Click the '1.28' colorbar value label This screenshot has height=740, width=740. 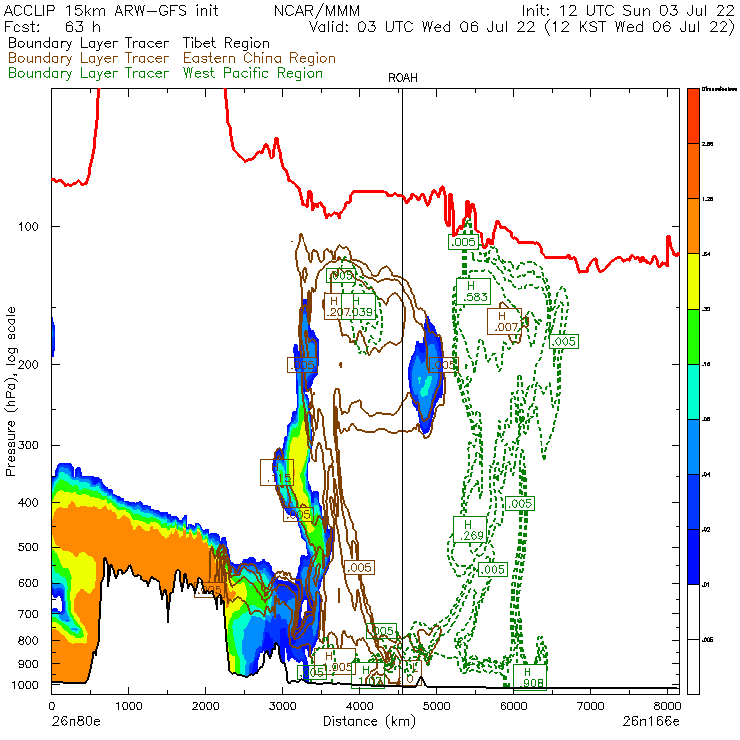tap(707, 199)
